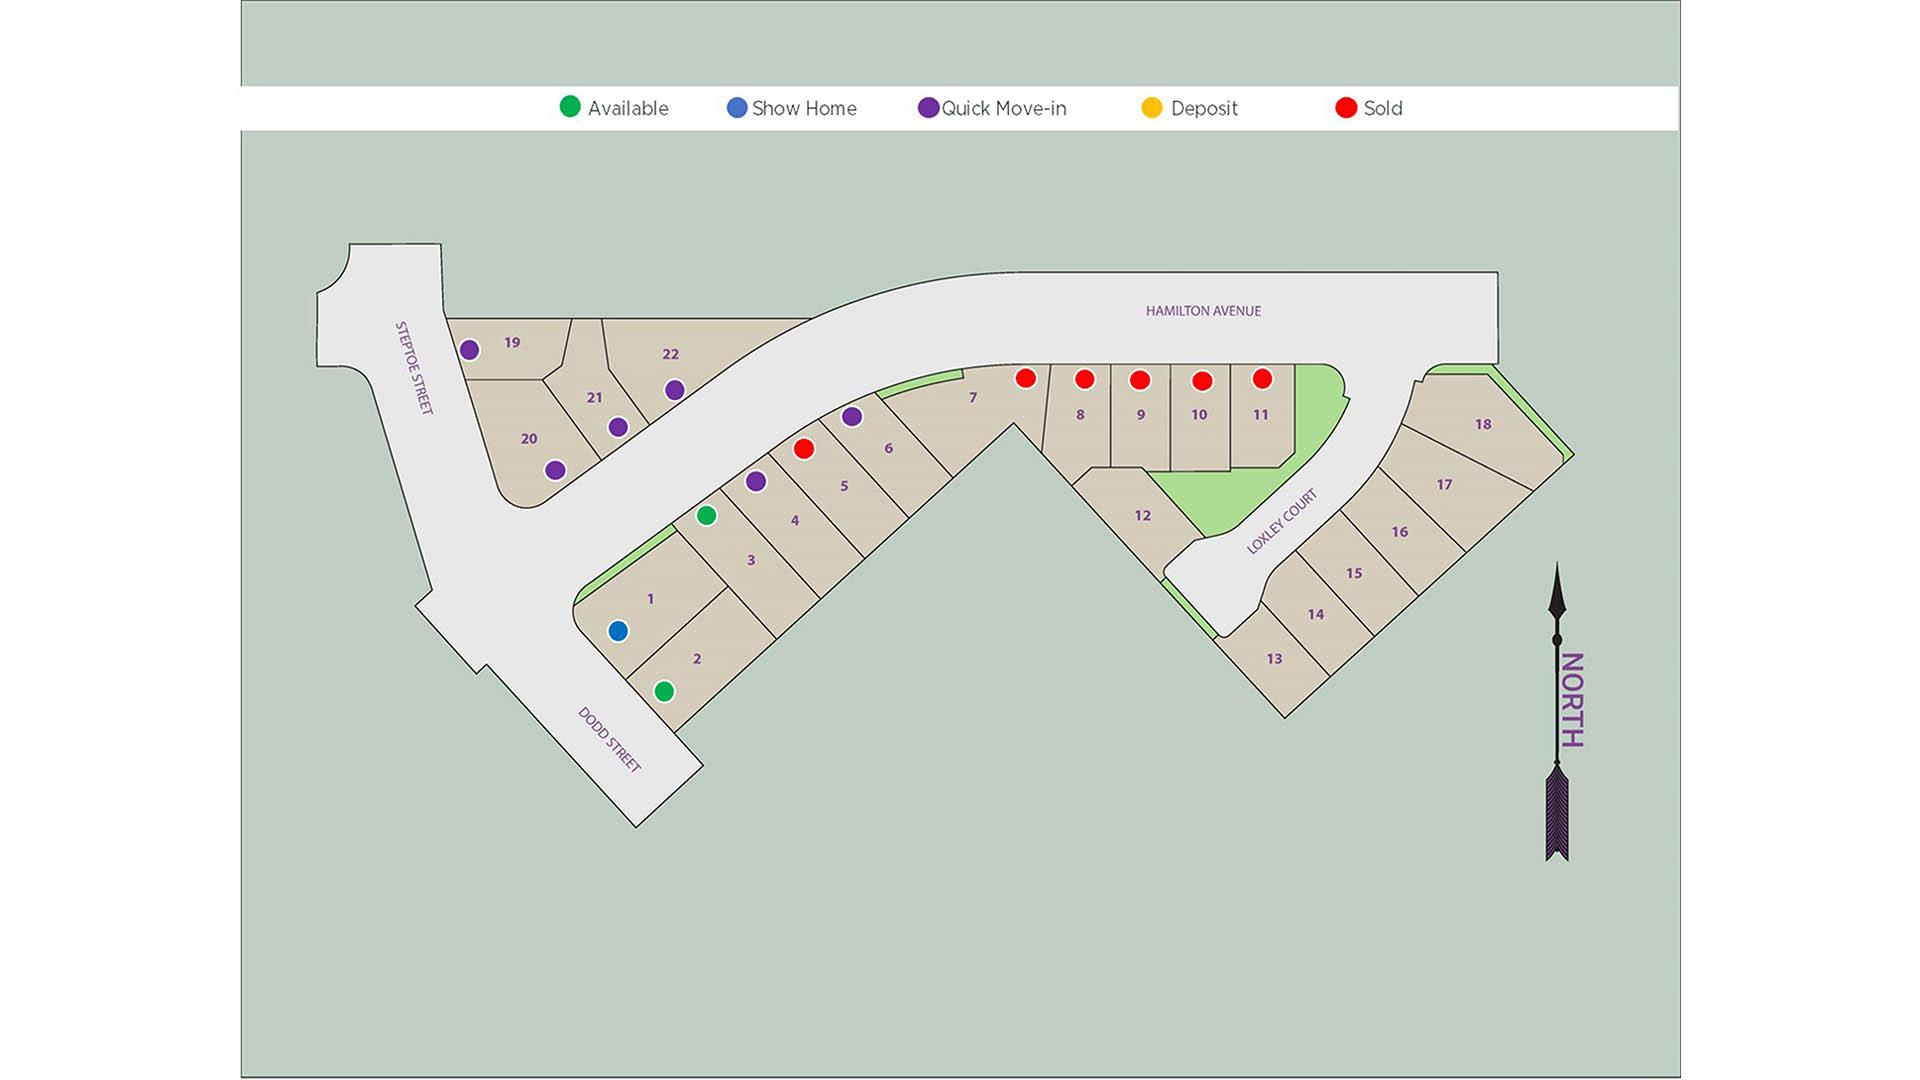Select the green available marker on lot 3

click(706, 515)
